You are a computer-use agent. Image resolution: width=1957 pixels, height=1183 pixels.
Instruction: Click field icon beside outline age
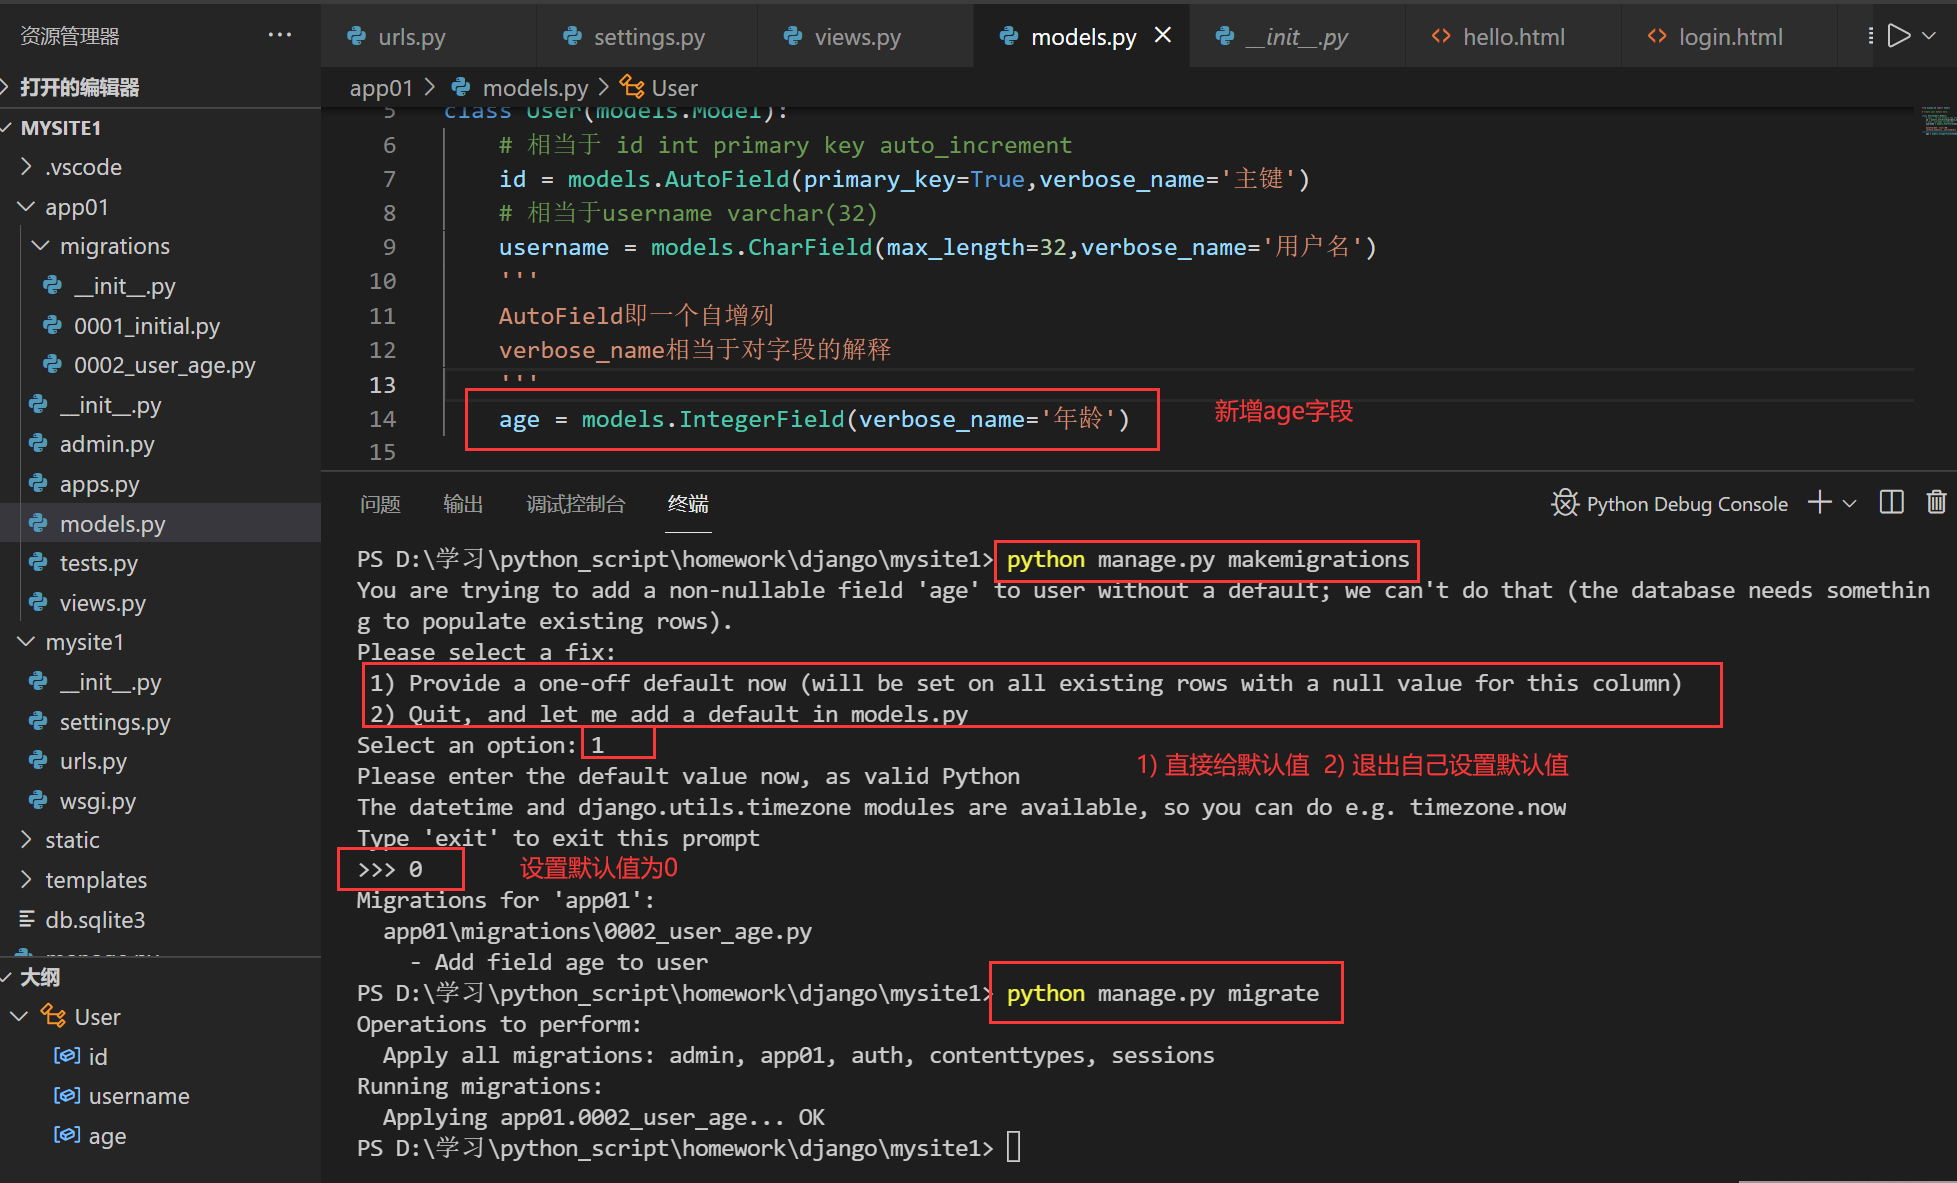[x=66, y=1134]
